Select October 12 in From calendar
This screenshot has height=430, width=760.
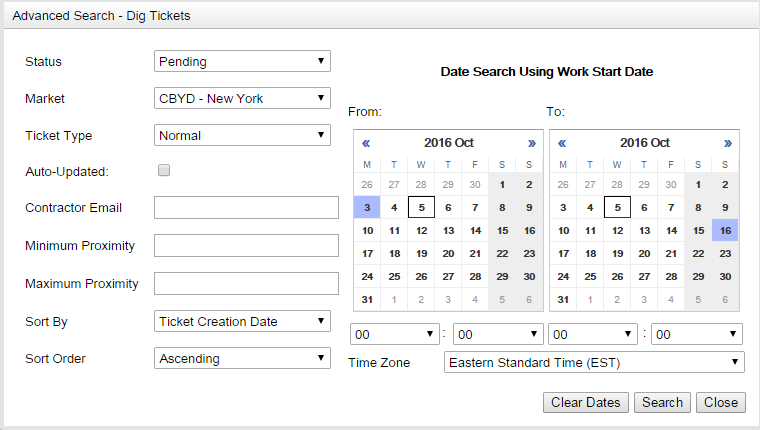click(421, 231)
